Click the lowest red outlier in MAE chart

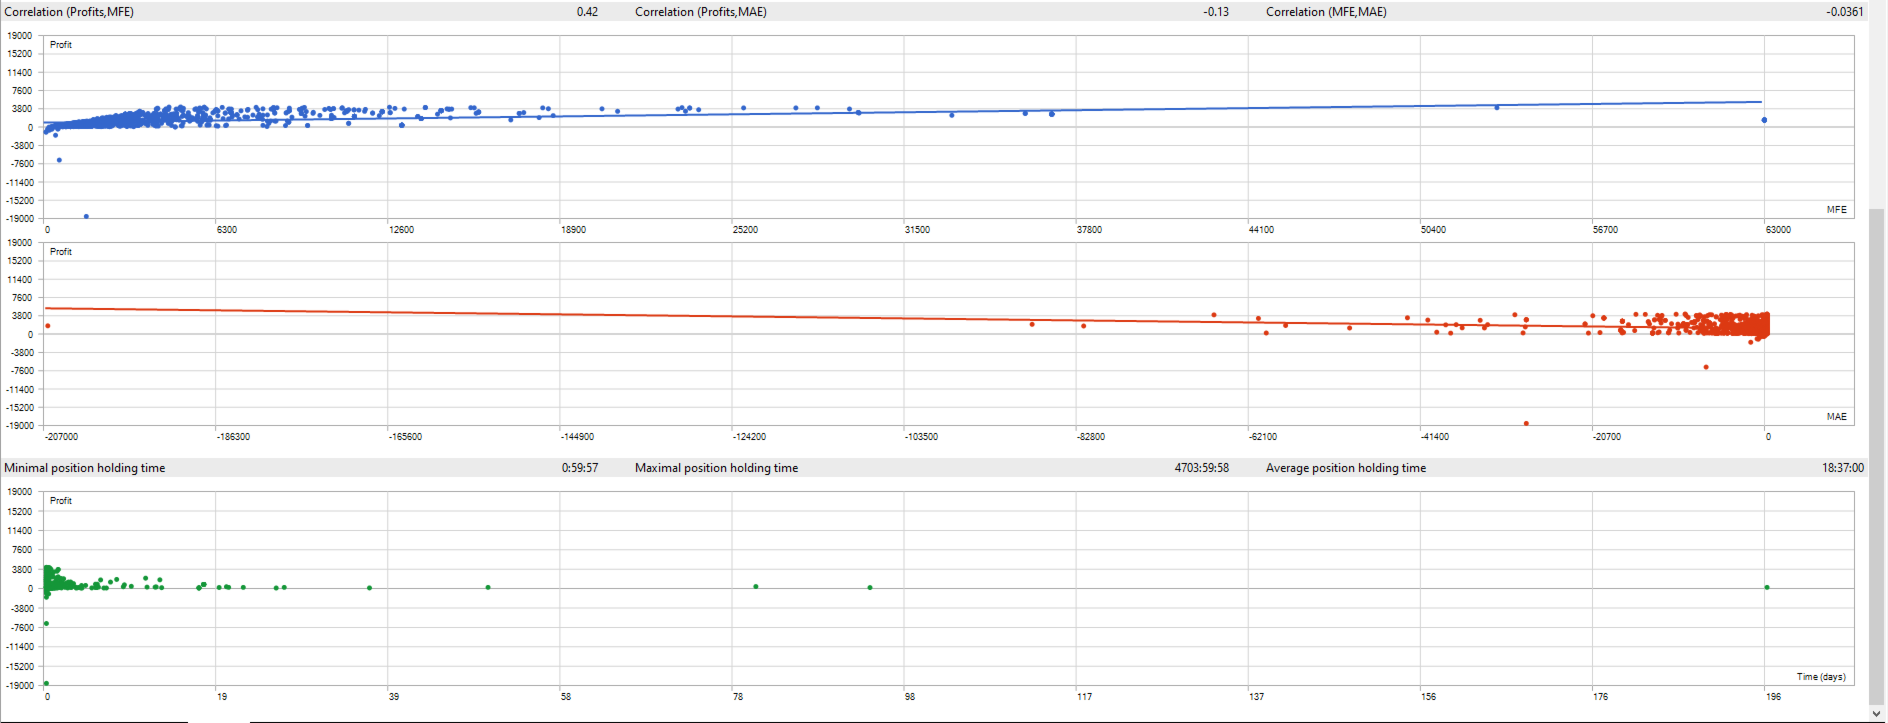pyautogui.click(x=1526, y=423)
